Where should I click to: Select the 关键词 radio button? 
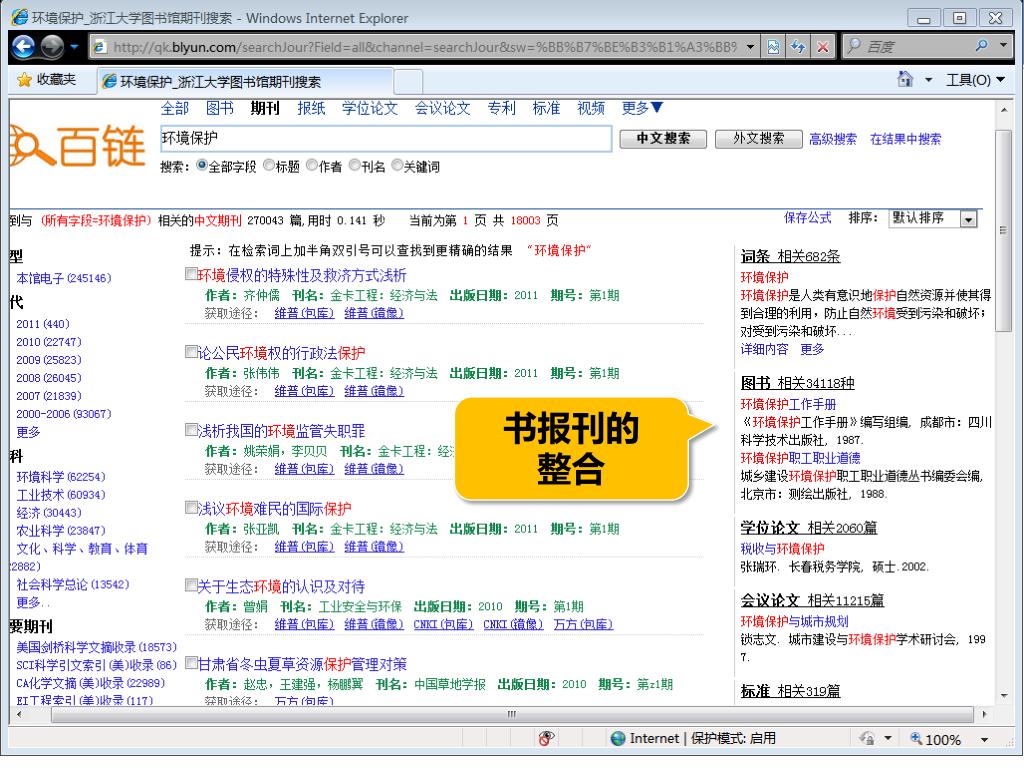click(x=397, y=166)
